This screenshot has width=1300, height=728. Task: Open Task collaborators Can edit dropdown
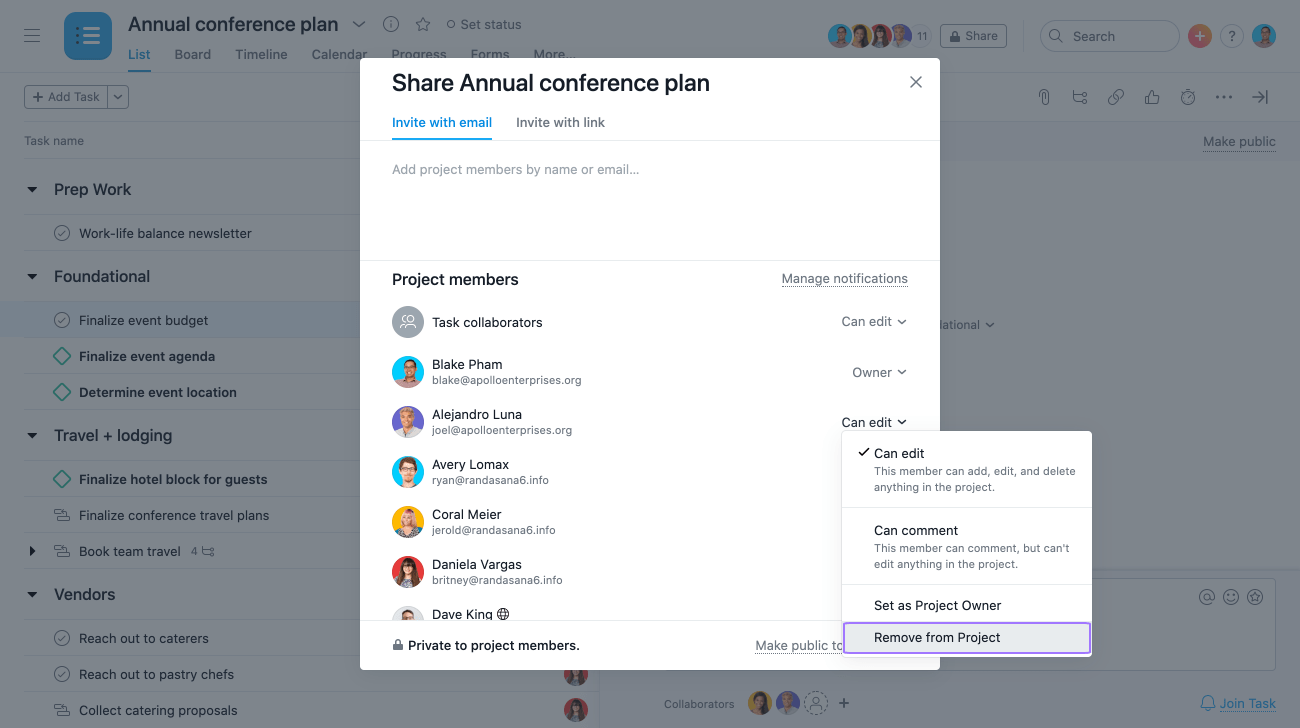pyautogui.click(x=874, y=322)
